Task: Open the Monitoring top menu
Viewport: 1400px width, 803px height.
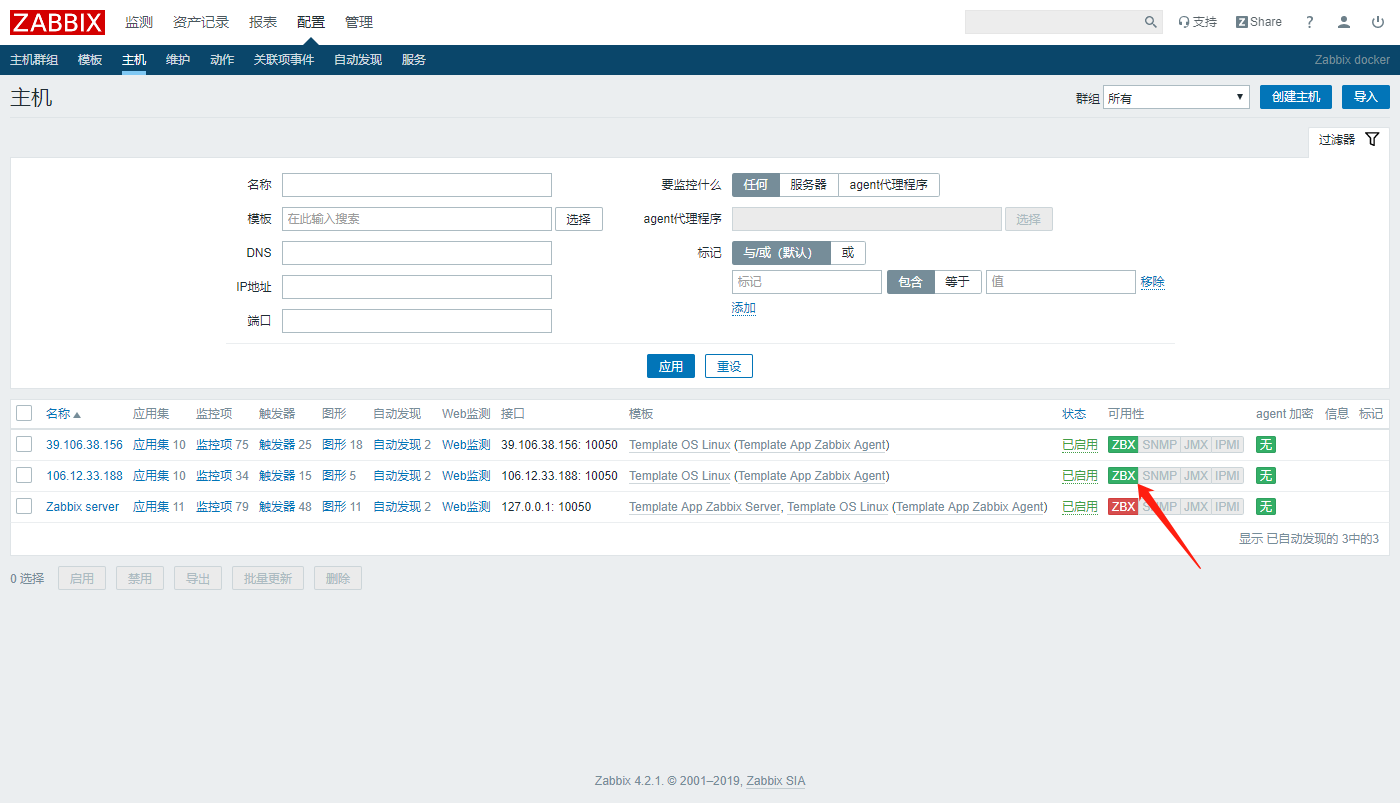Action: (x=139, y=22)
